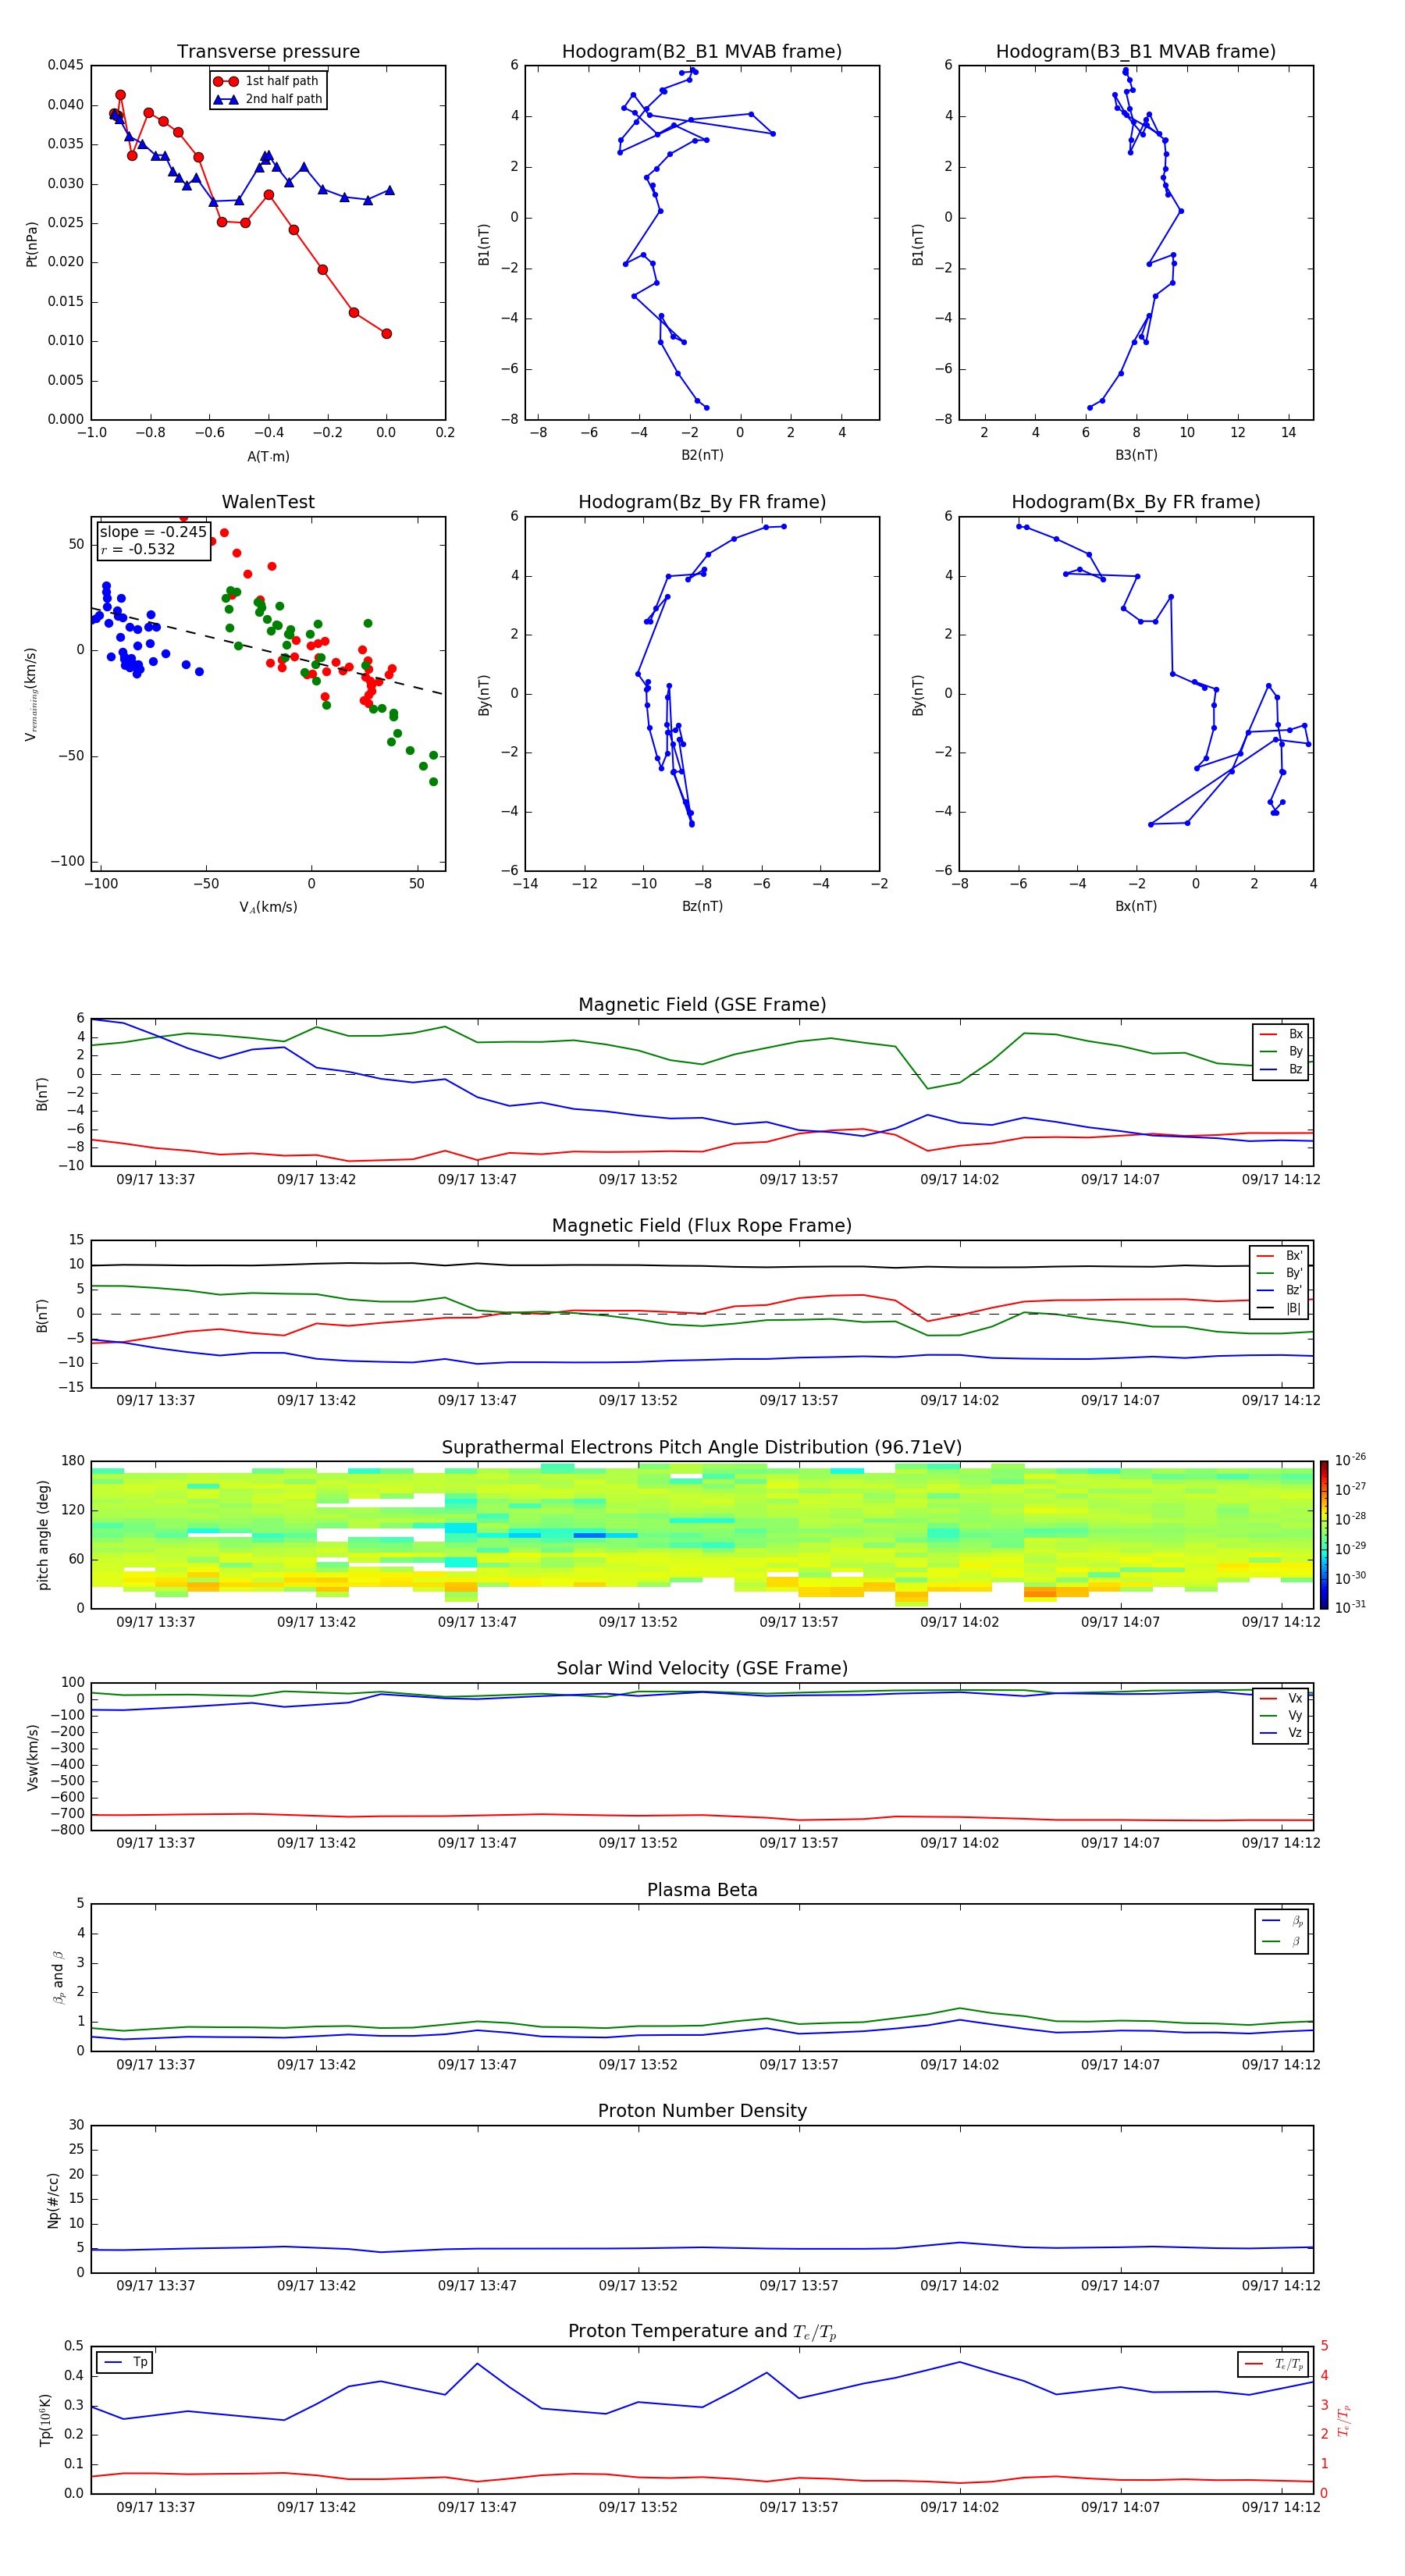1405x2576 pixels.
Task: Click the "B3(nT)" x-axis label
Action: coord(1136,455)
